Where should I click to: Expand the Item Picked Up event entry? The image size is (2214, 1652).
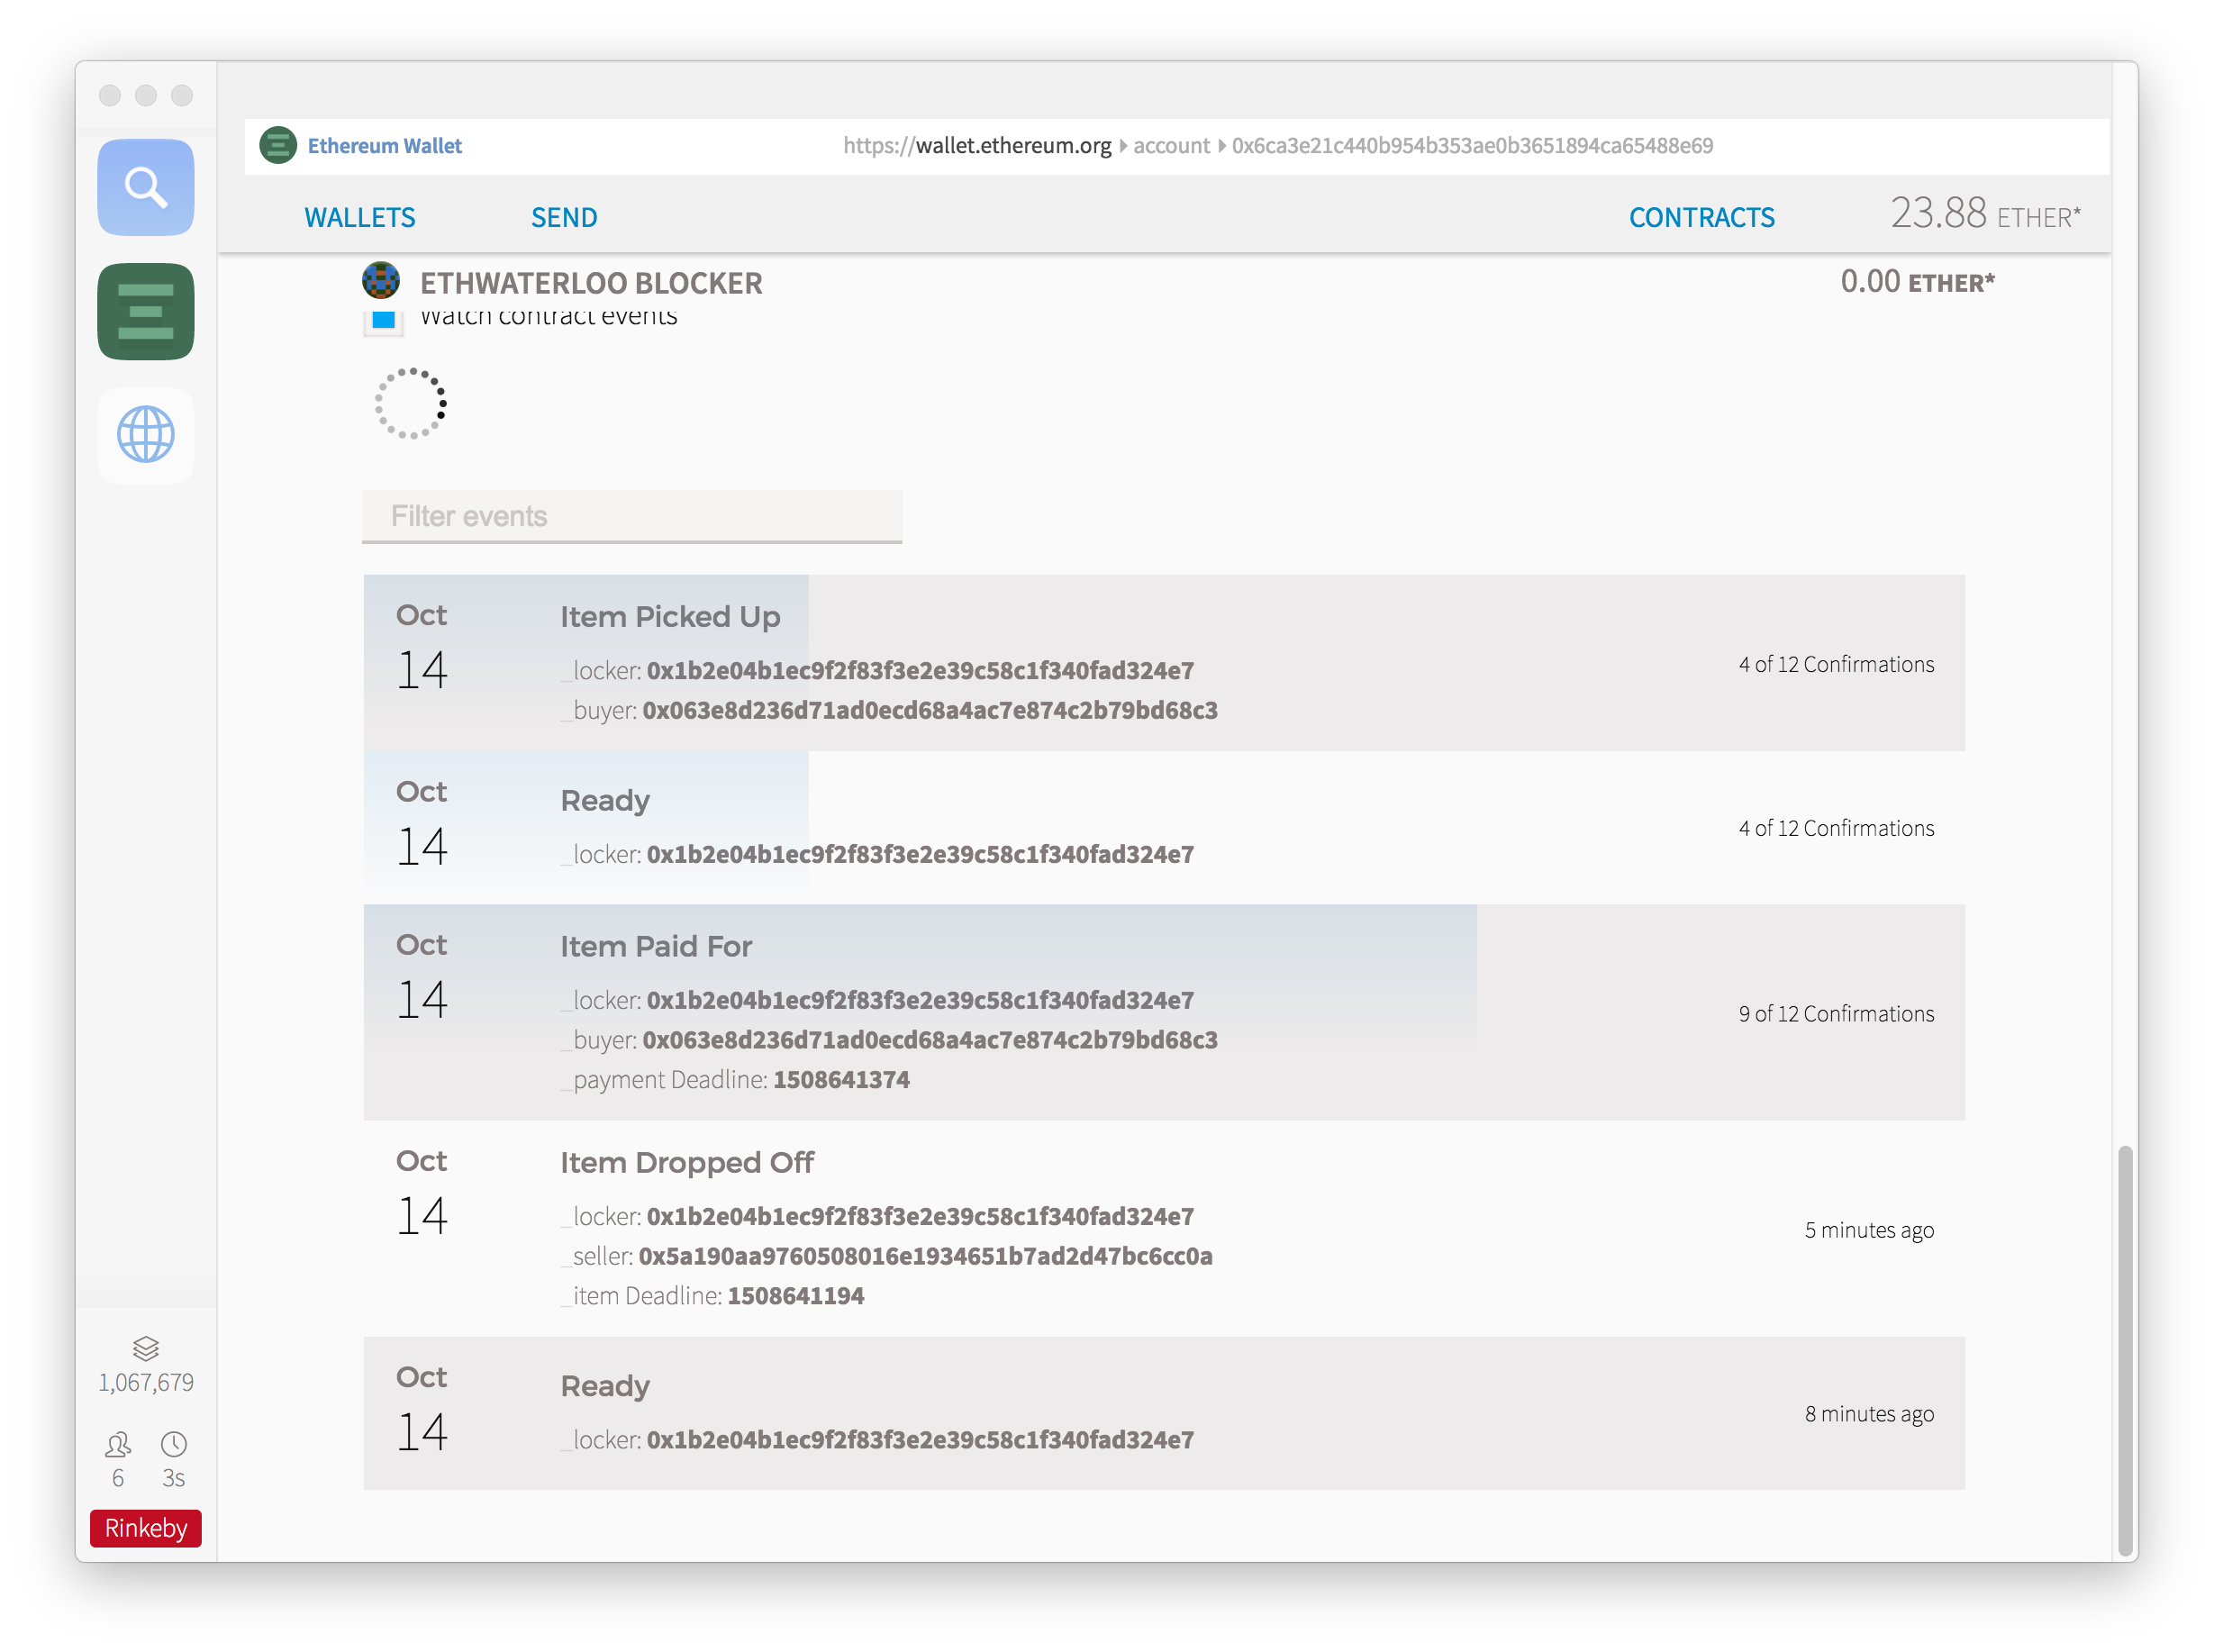[670, 617]
